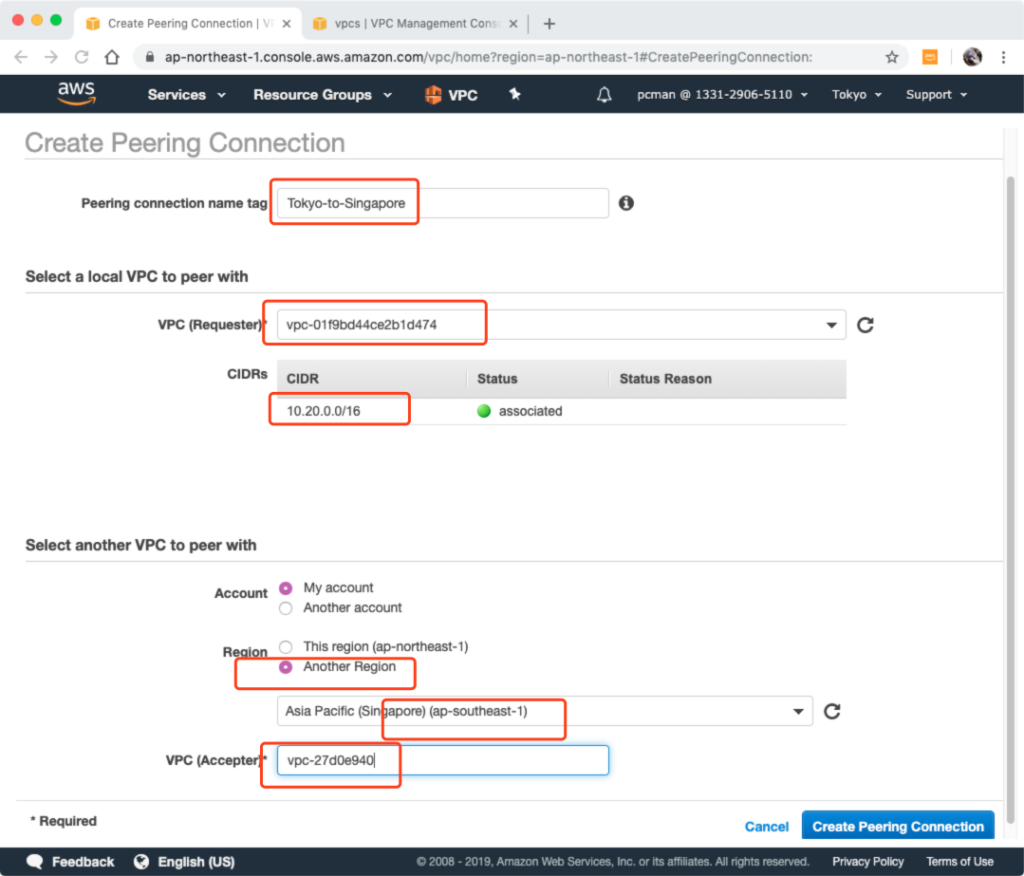The image size is (1024, 876).
Task: Select the Another account radio button
Action: pyautogui.click(x=285, y=608)
